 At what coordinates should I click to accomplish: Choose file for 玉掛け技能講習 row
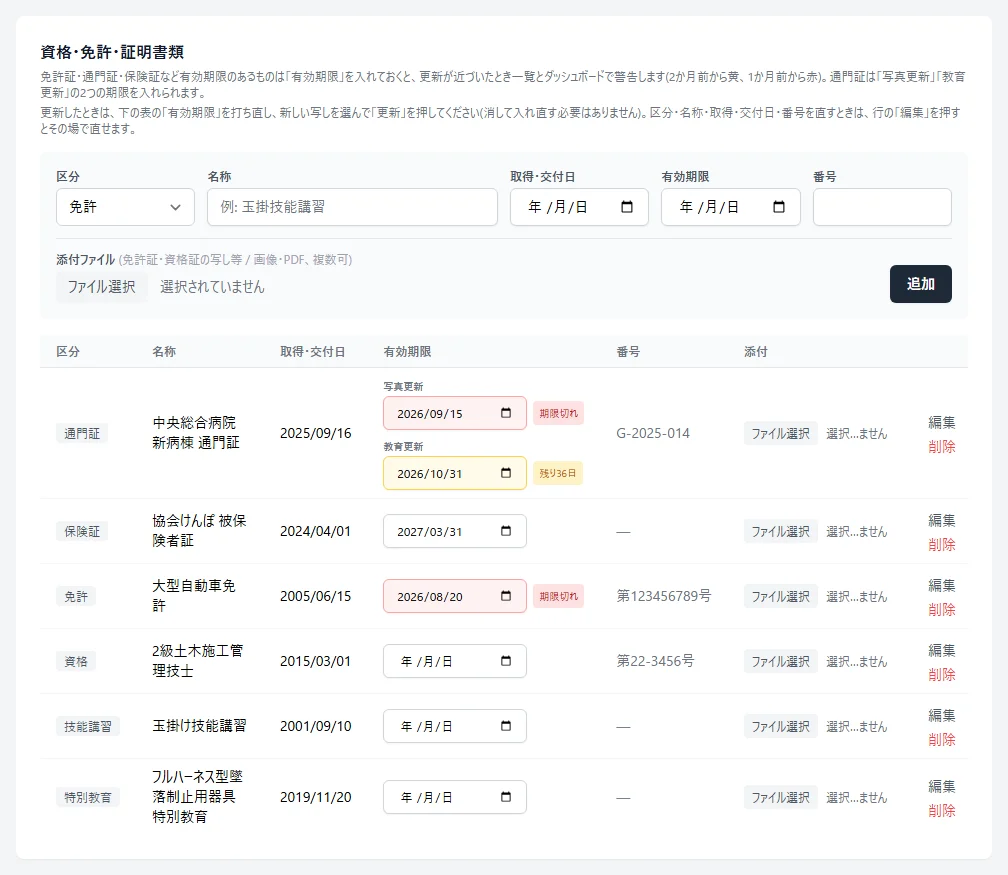coord(780,726)
